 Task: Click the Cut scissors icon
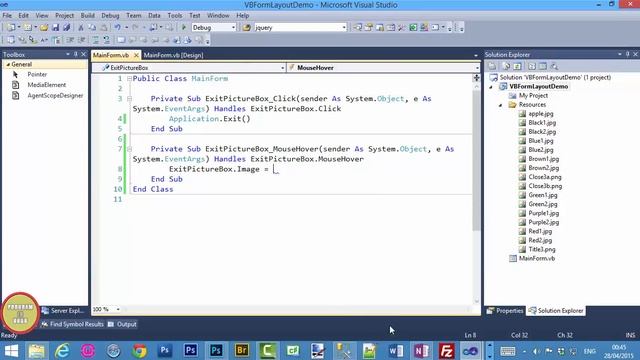pyautogui.click(x=81, y=27)
